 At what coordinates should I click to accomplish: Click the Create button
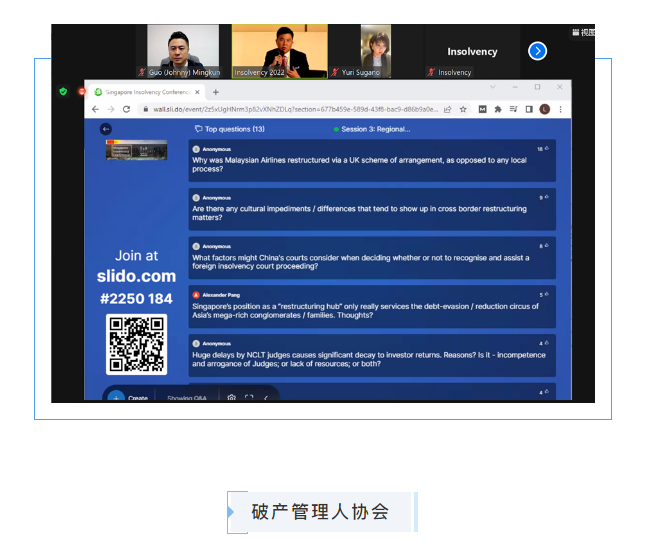tap(127, 397)
